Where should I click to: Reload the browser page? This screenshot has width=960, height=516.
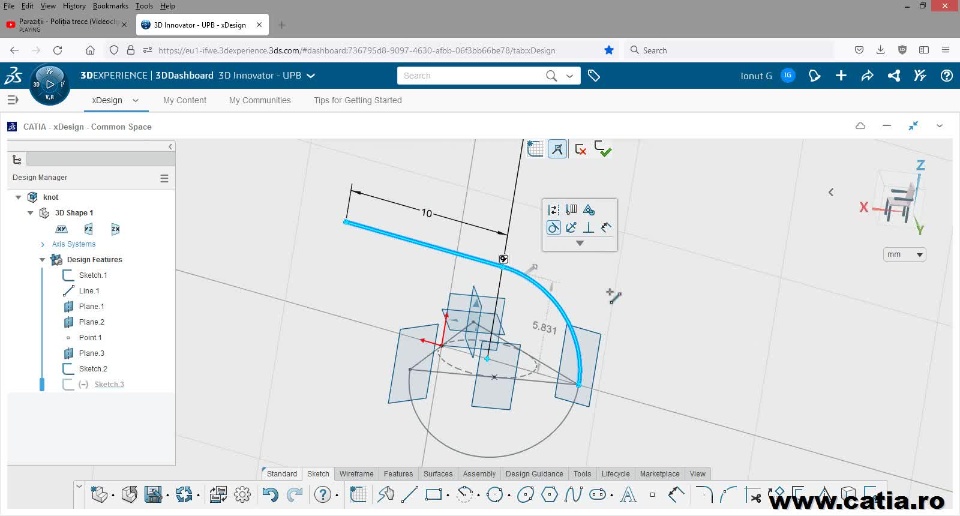coord(58,50)
